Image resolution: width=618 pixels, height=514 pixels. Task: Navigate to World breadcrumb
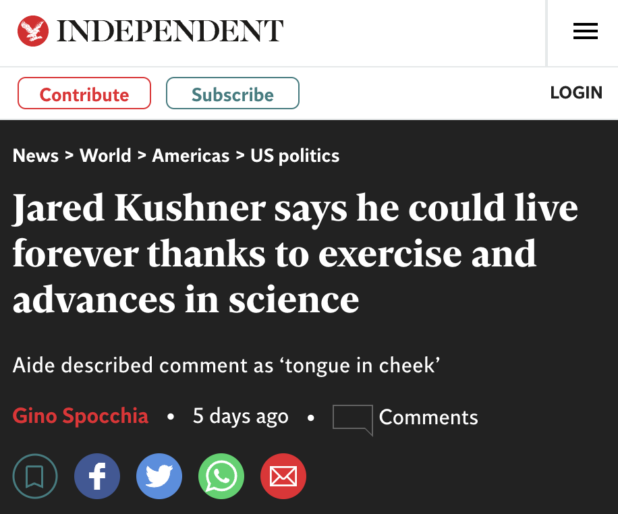click(x=105, y=156)
